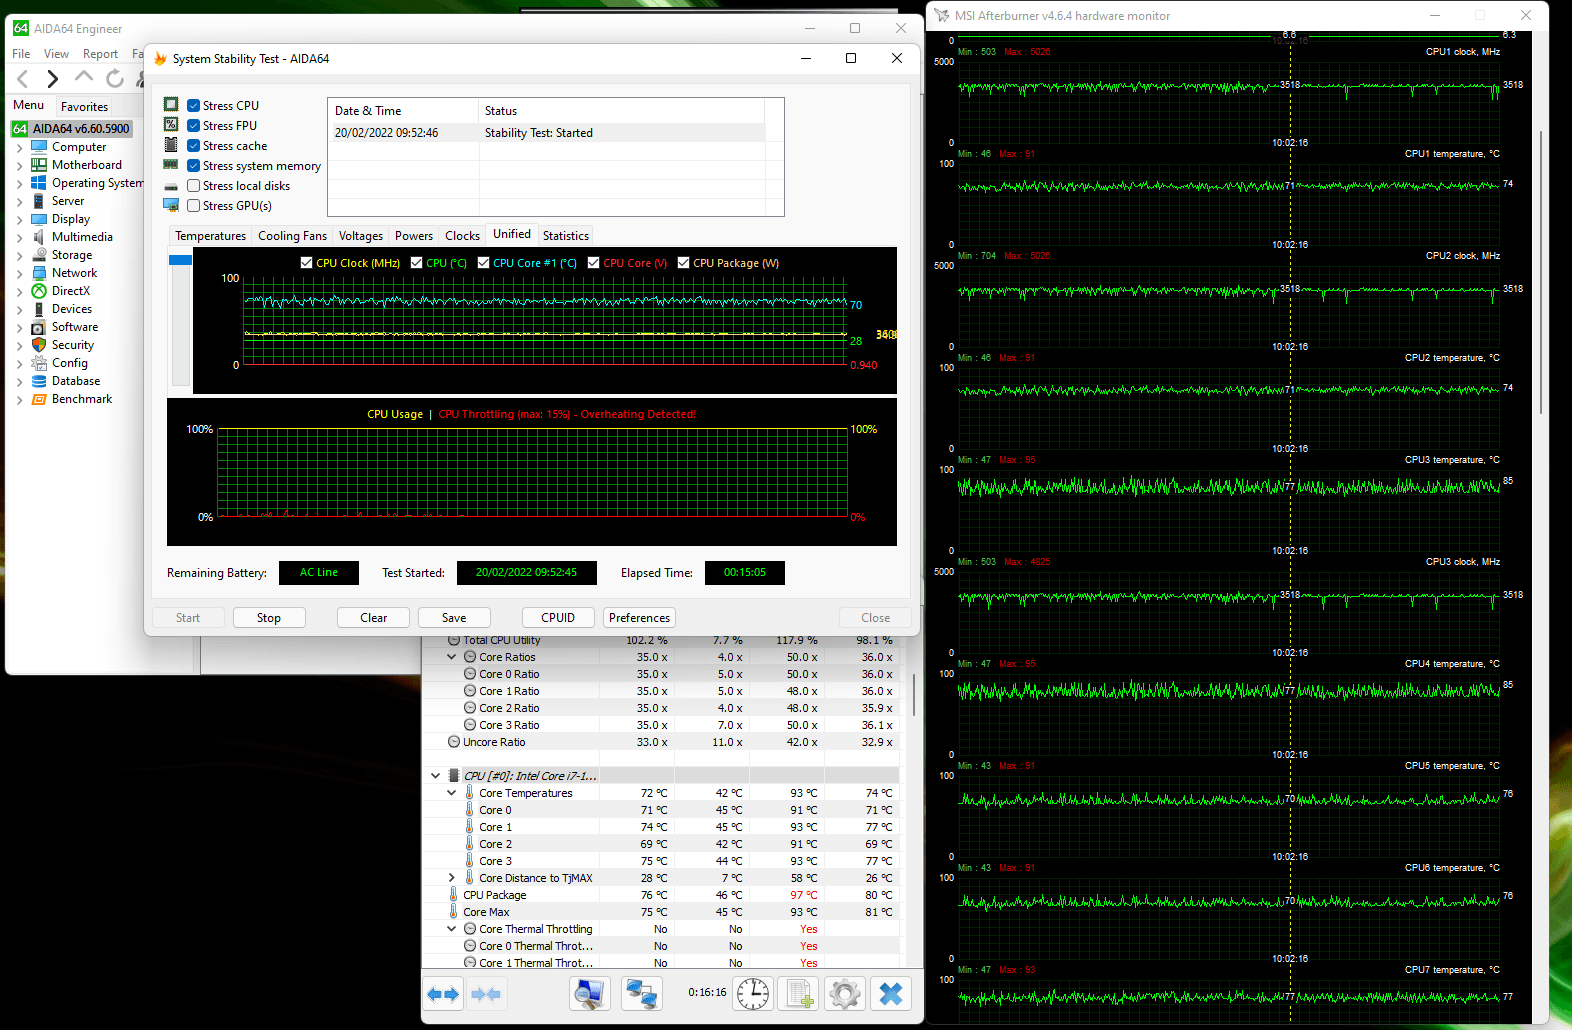Enable Stress local disks checkbox
Image resolution: width=1572 pixels, height=1030 pixels.
[x=194, y=186]
